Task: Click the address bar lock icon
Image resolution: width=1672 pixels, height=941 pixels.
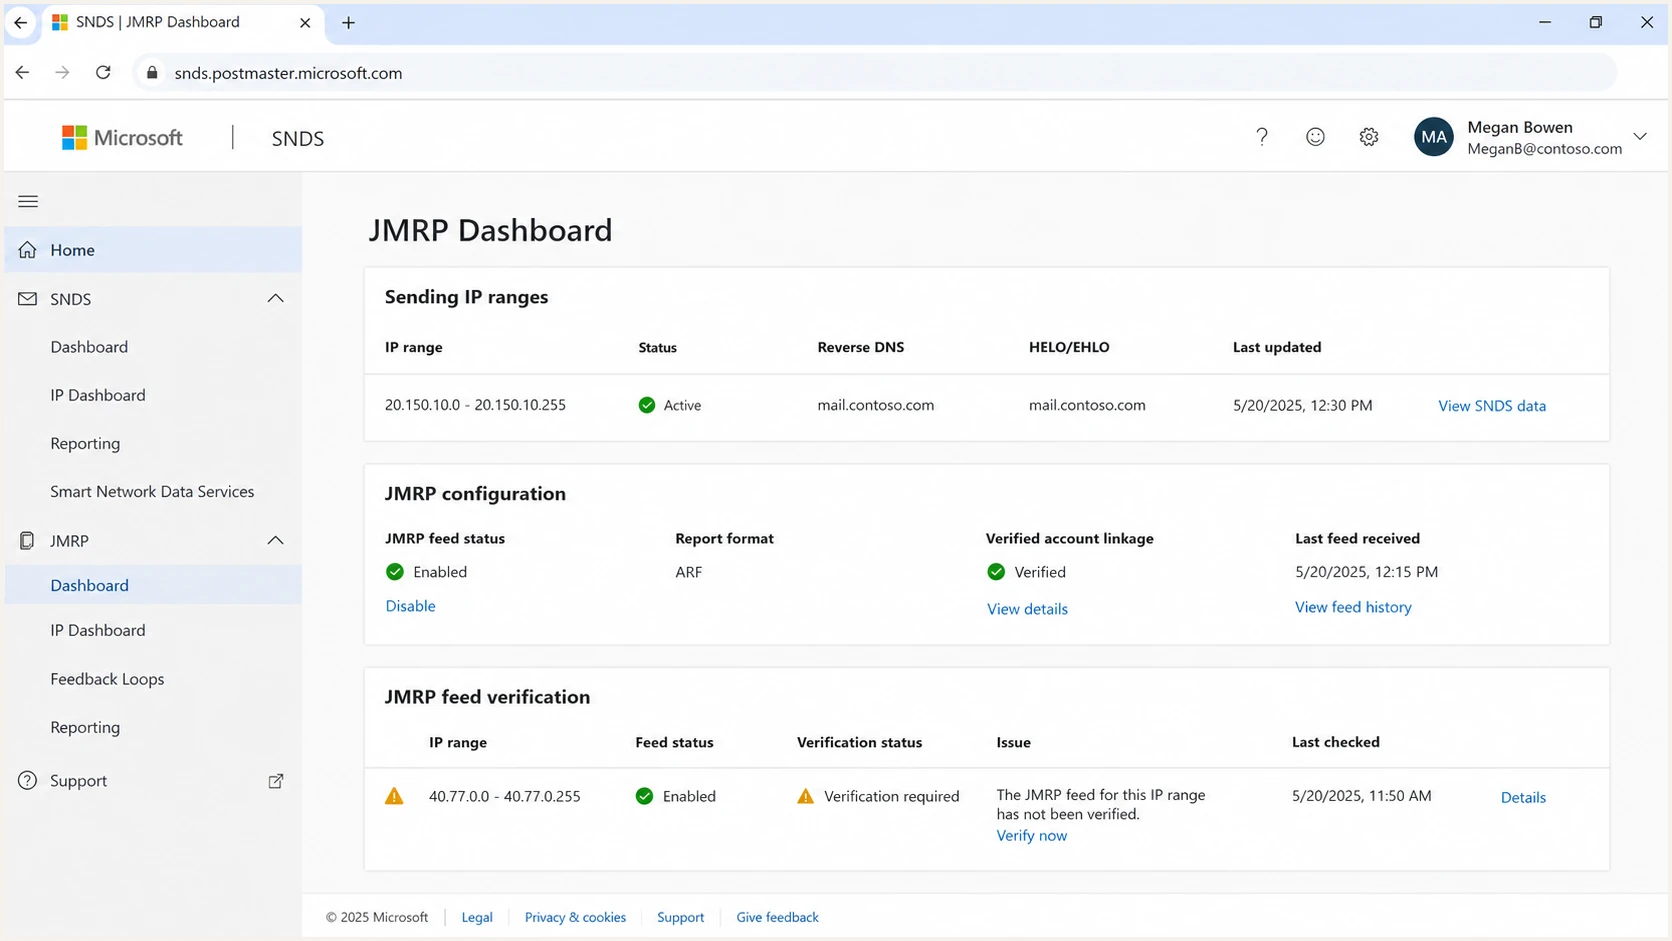Action: point(152,73)
